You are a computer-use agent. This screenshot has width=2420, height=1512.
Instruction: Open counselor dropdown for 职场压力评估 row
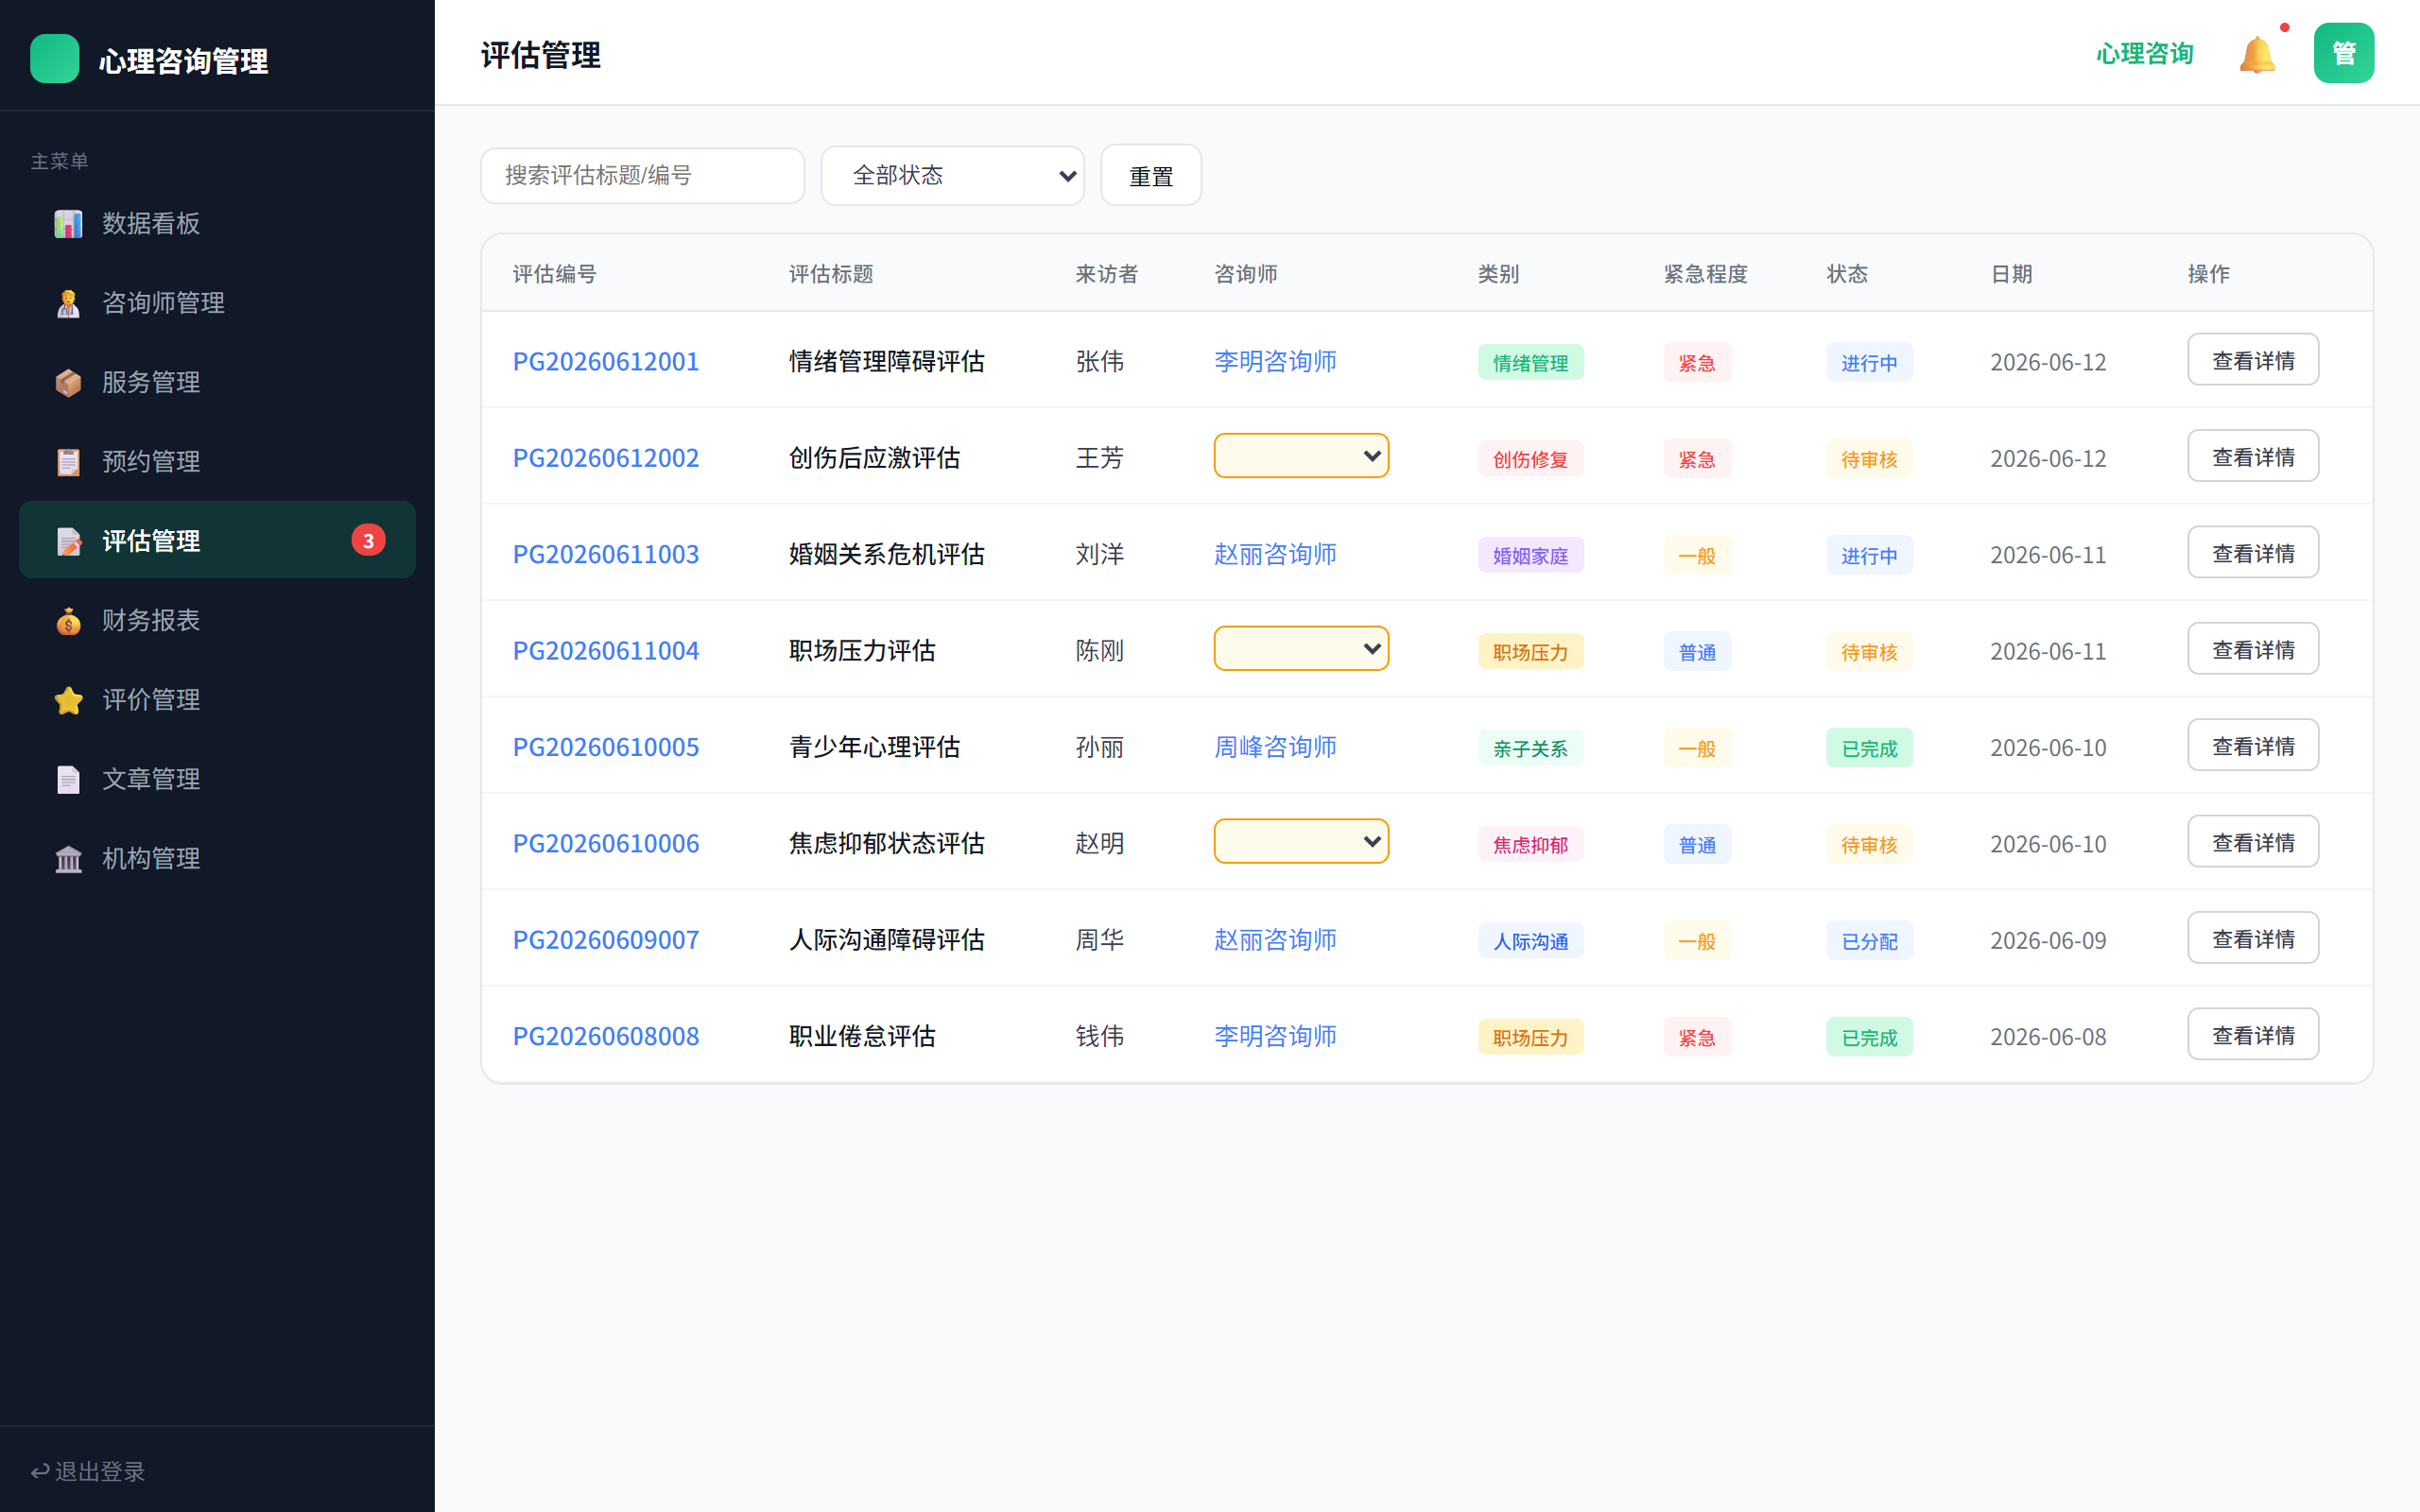[1300, 649]
